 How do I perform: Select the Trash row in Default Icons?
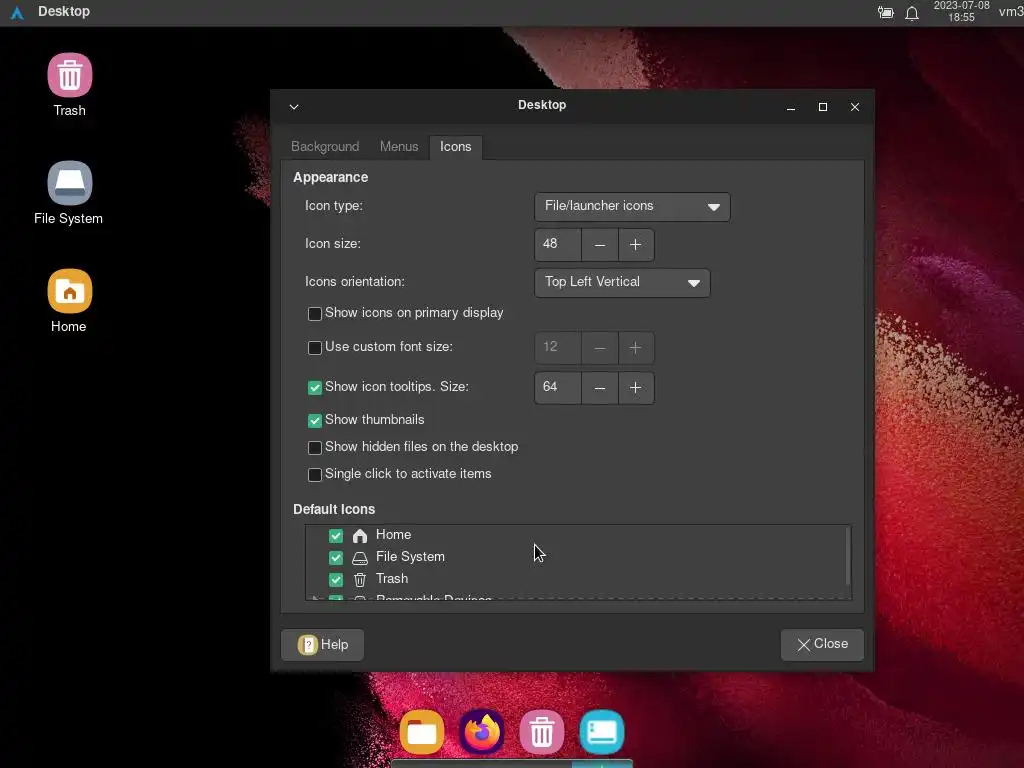click(x=577, y=579)
